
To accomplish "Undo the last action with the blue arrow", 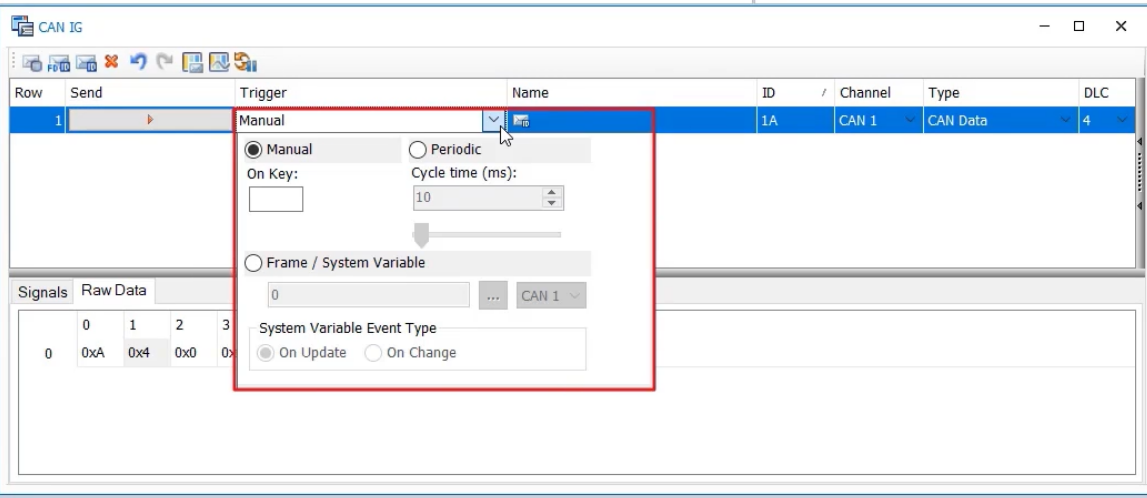I will (x=138, y=61).
